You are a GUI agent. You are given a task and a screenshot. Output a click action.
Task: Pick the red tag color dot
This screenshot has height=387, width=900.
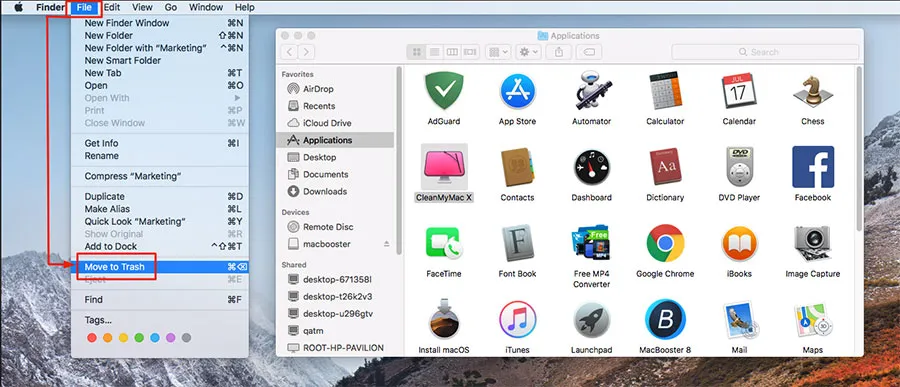pos(92,338)
